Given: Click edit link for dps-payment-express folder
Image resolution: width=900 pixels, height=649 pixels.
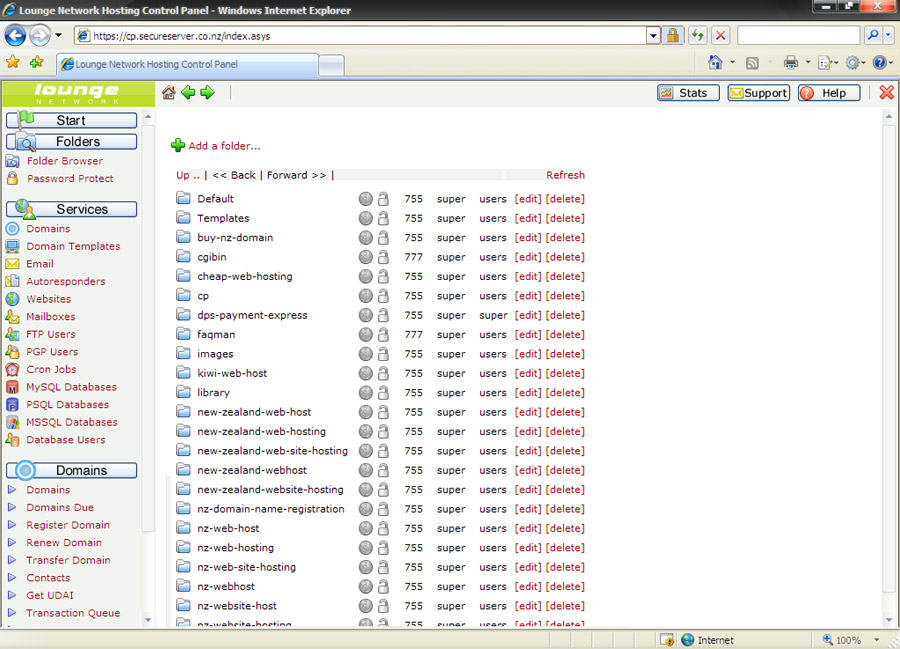Looking at the screenshot, I should tap(528, 315).
